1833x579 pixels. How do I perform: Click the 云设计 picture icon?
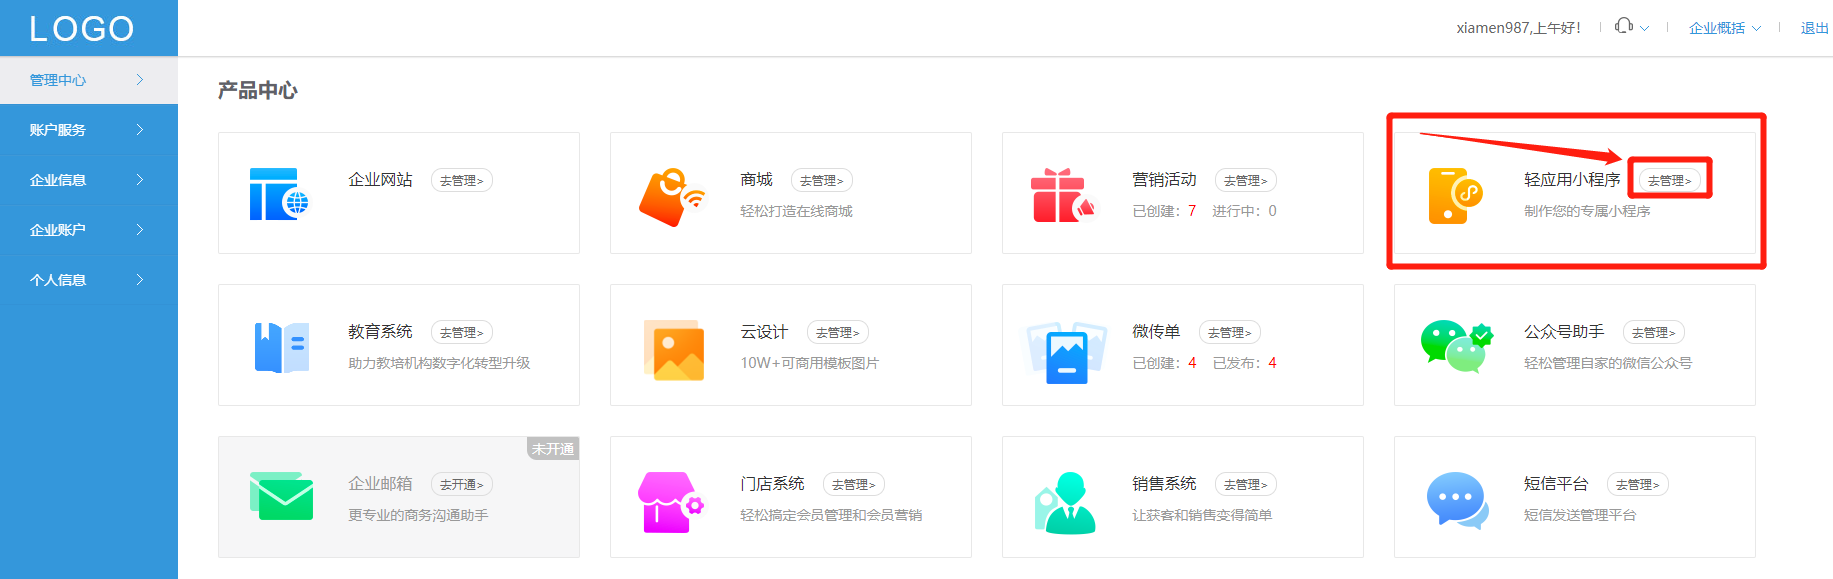[674, 350]
